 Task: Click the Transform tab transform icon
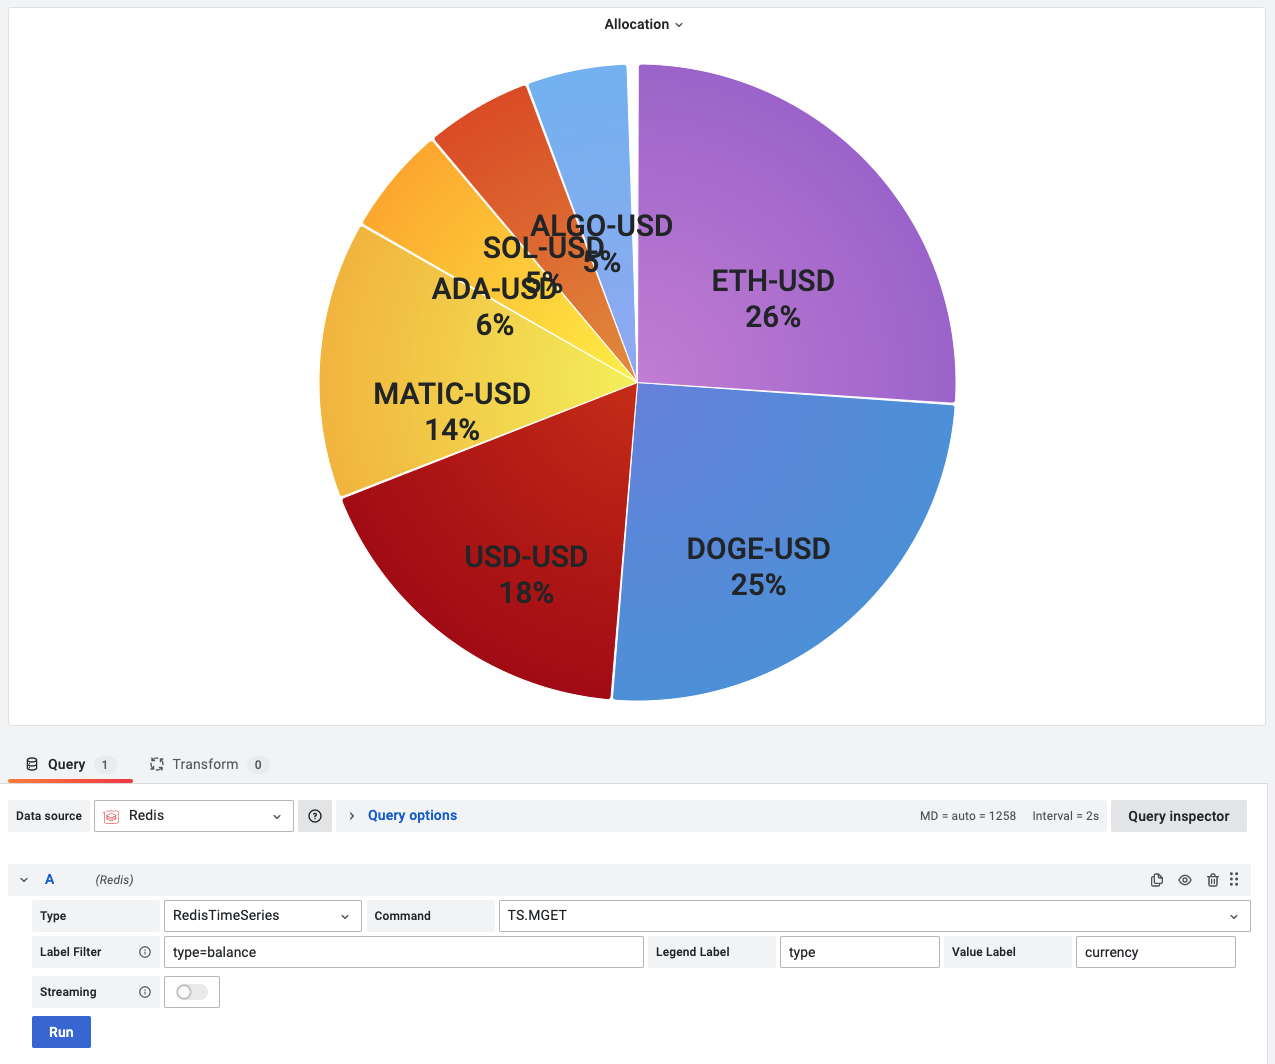pos(157,763)
